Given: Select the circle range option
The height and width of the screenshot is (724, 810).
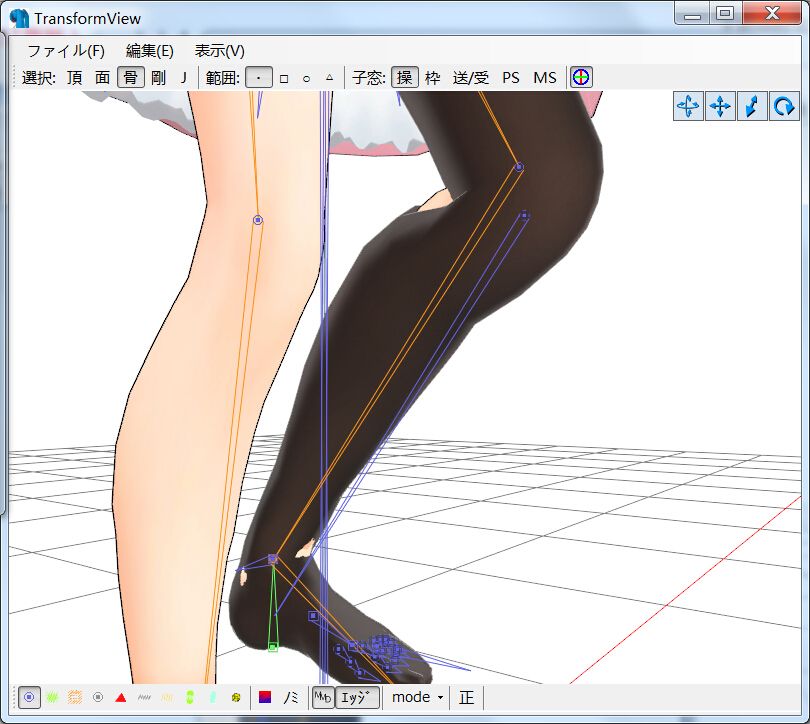Looking at the screenshot, I should (306, 78).
